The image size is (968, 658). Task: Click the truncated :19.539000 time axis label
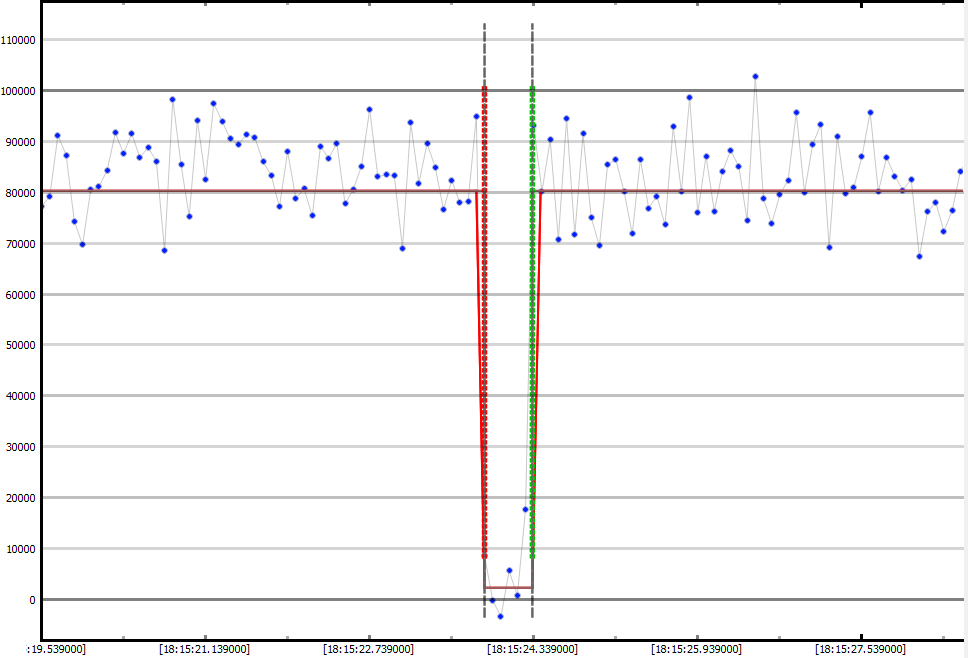(57, 649)
